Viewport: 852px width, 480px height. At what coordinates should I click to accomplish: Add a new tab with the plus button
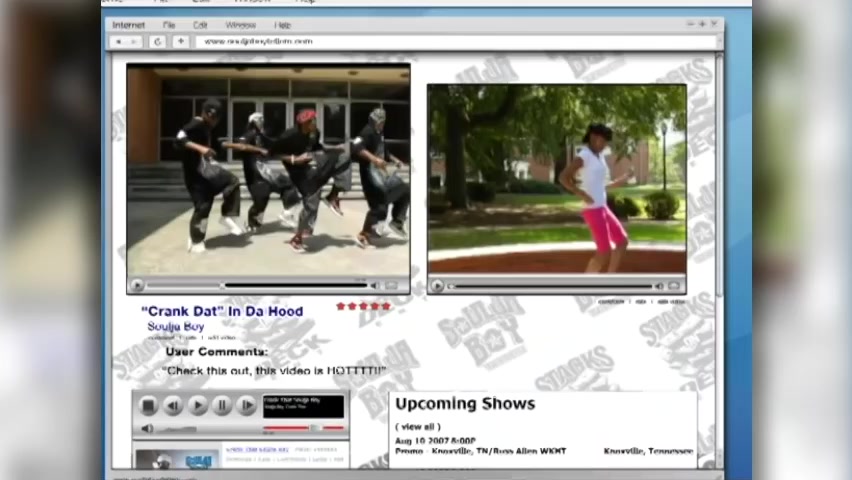click(x=180, y=41)
